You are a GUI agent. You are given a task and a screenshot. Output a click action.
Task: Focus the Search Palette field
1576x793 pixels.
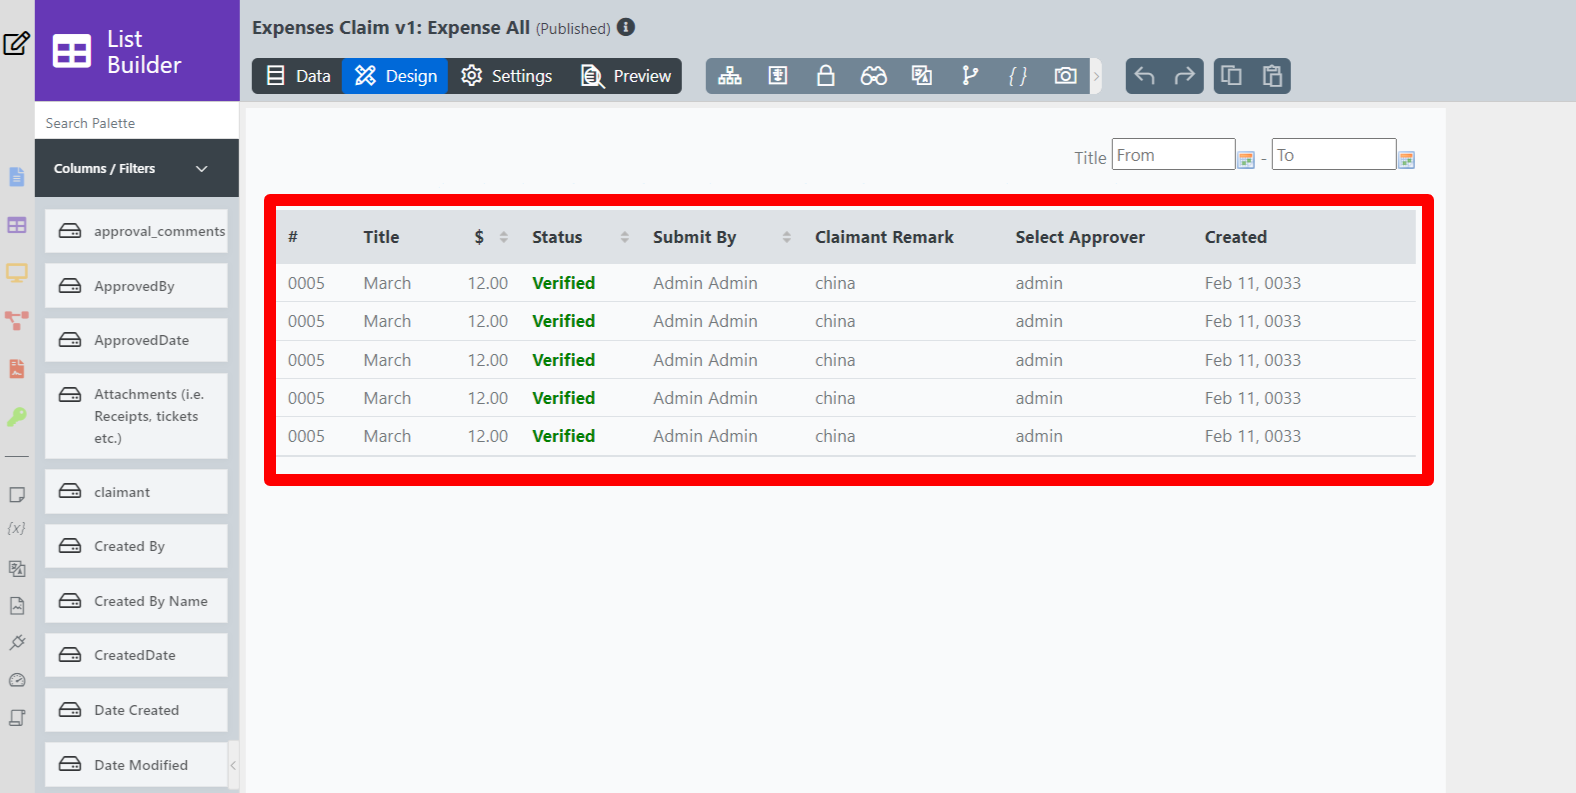click(x=137, y=123)
